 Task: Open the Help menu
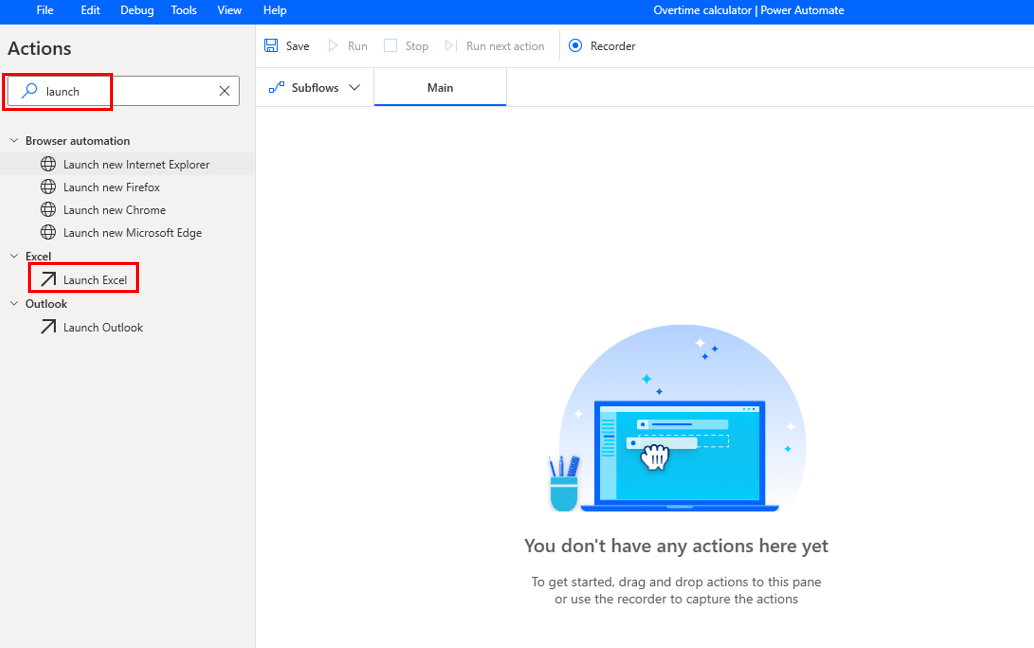point(275,10)
